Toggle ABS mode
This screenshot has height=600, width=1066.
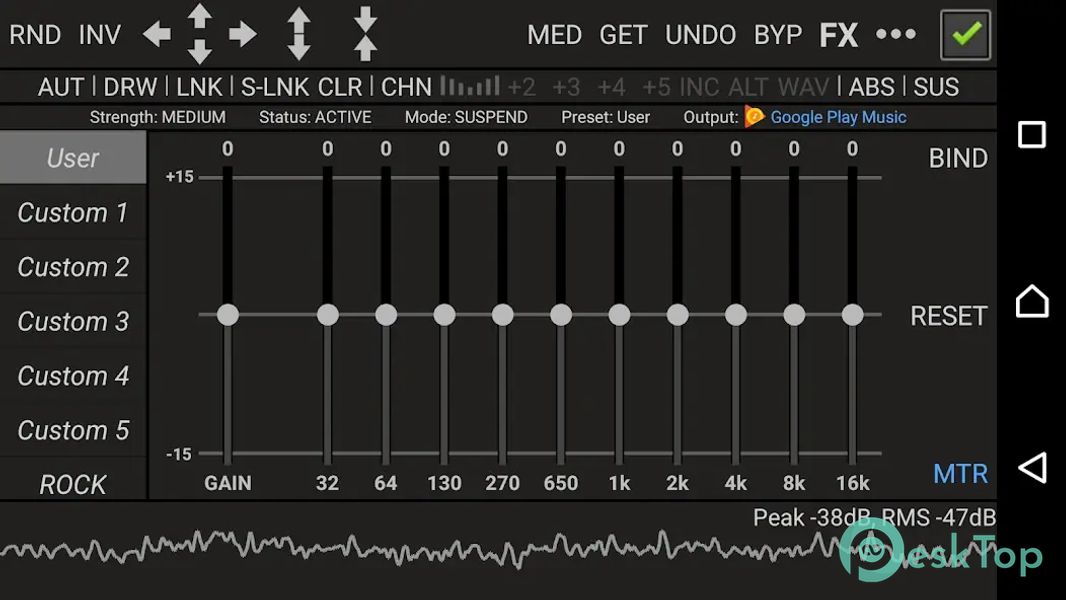coord(872,87)
